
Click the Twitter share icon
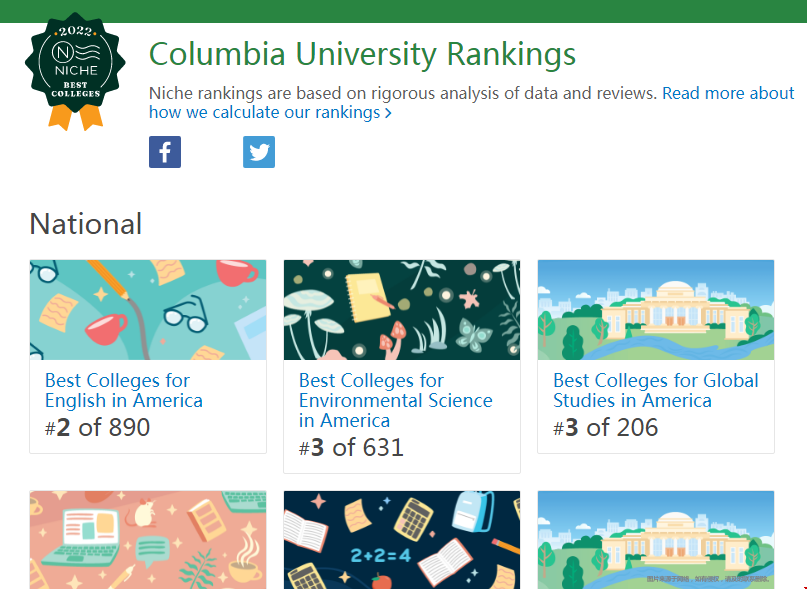click(x=259, y=152)
